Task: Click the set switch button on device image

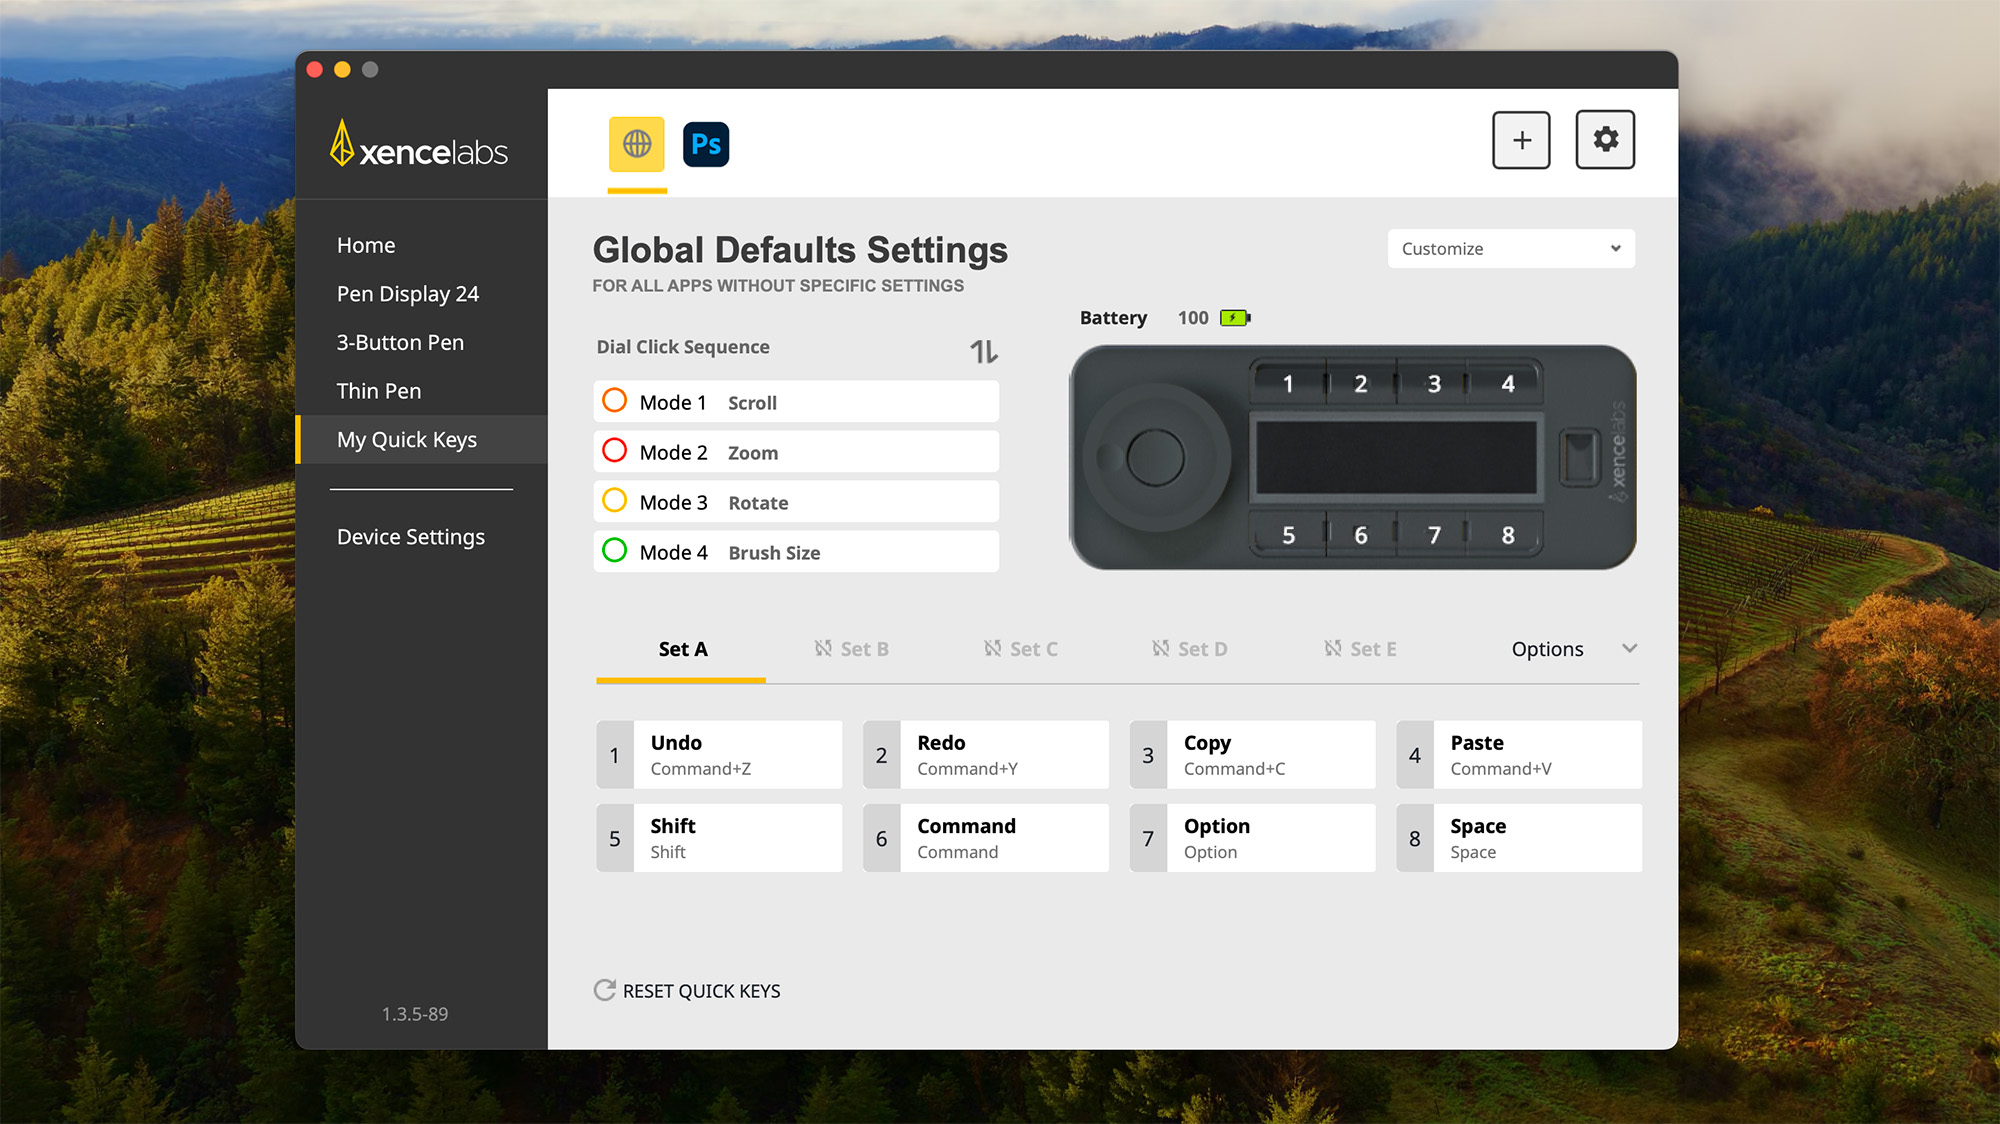Action: point(1580,457)
